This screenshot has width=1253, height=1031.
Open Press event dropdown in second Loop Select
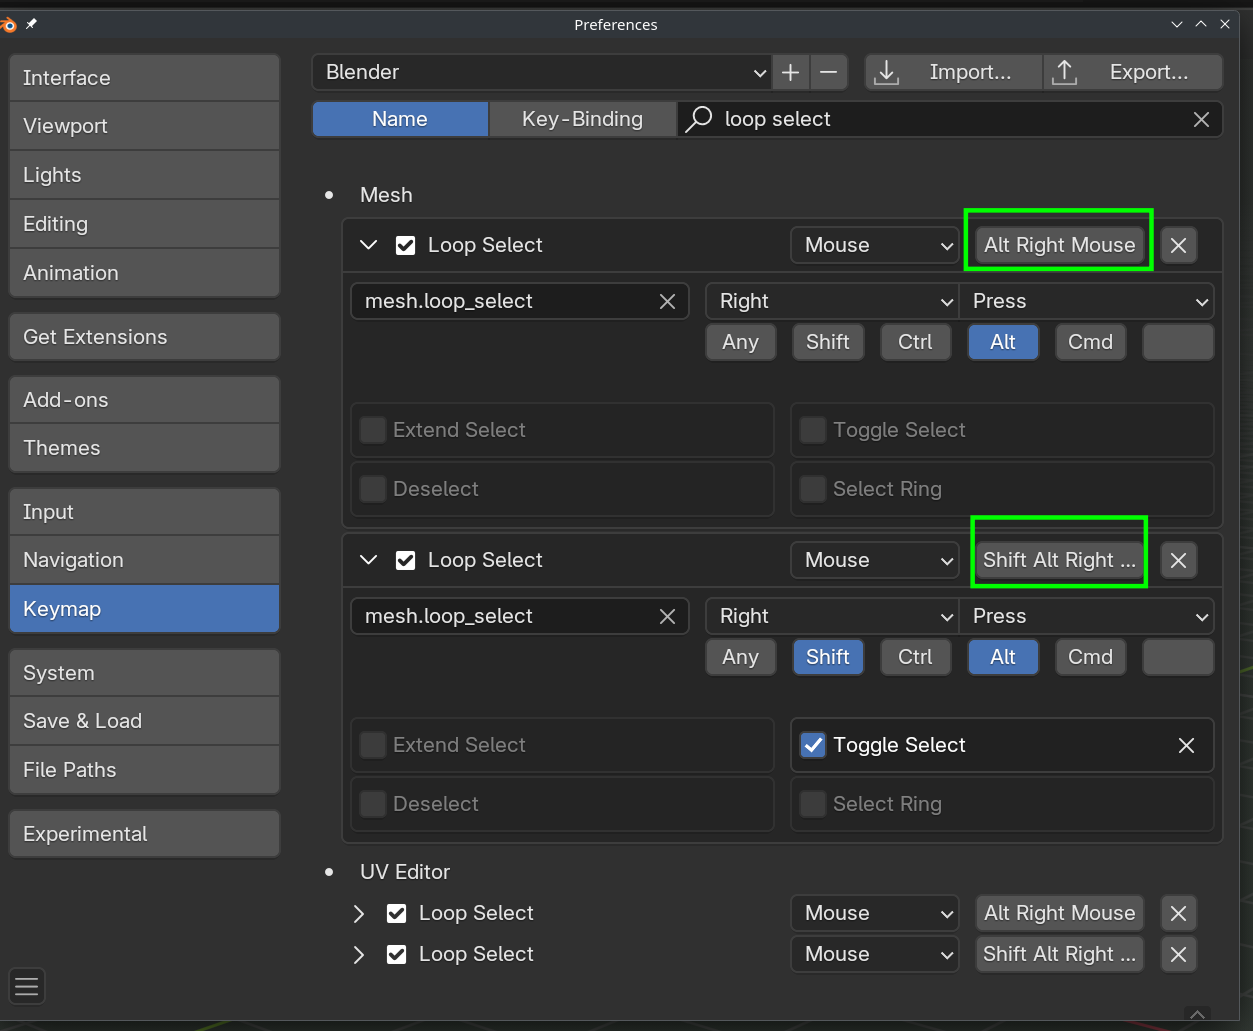point(1086,616)
